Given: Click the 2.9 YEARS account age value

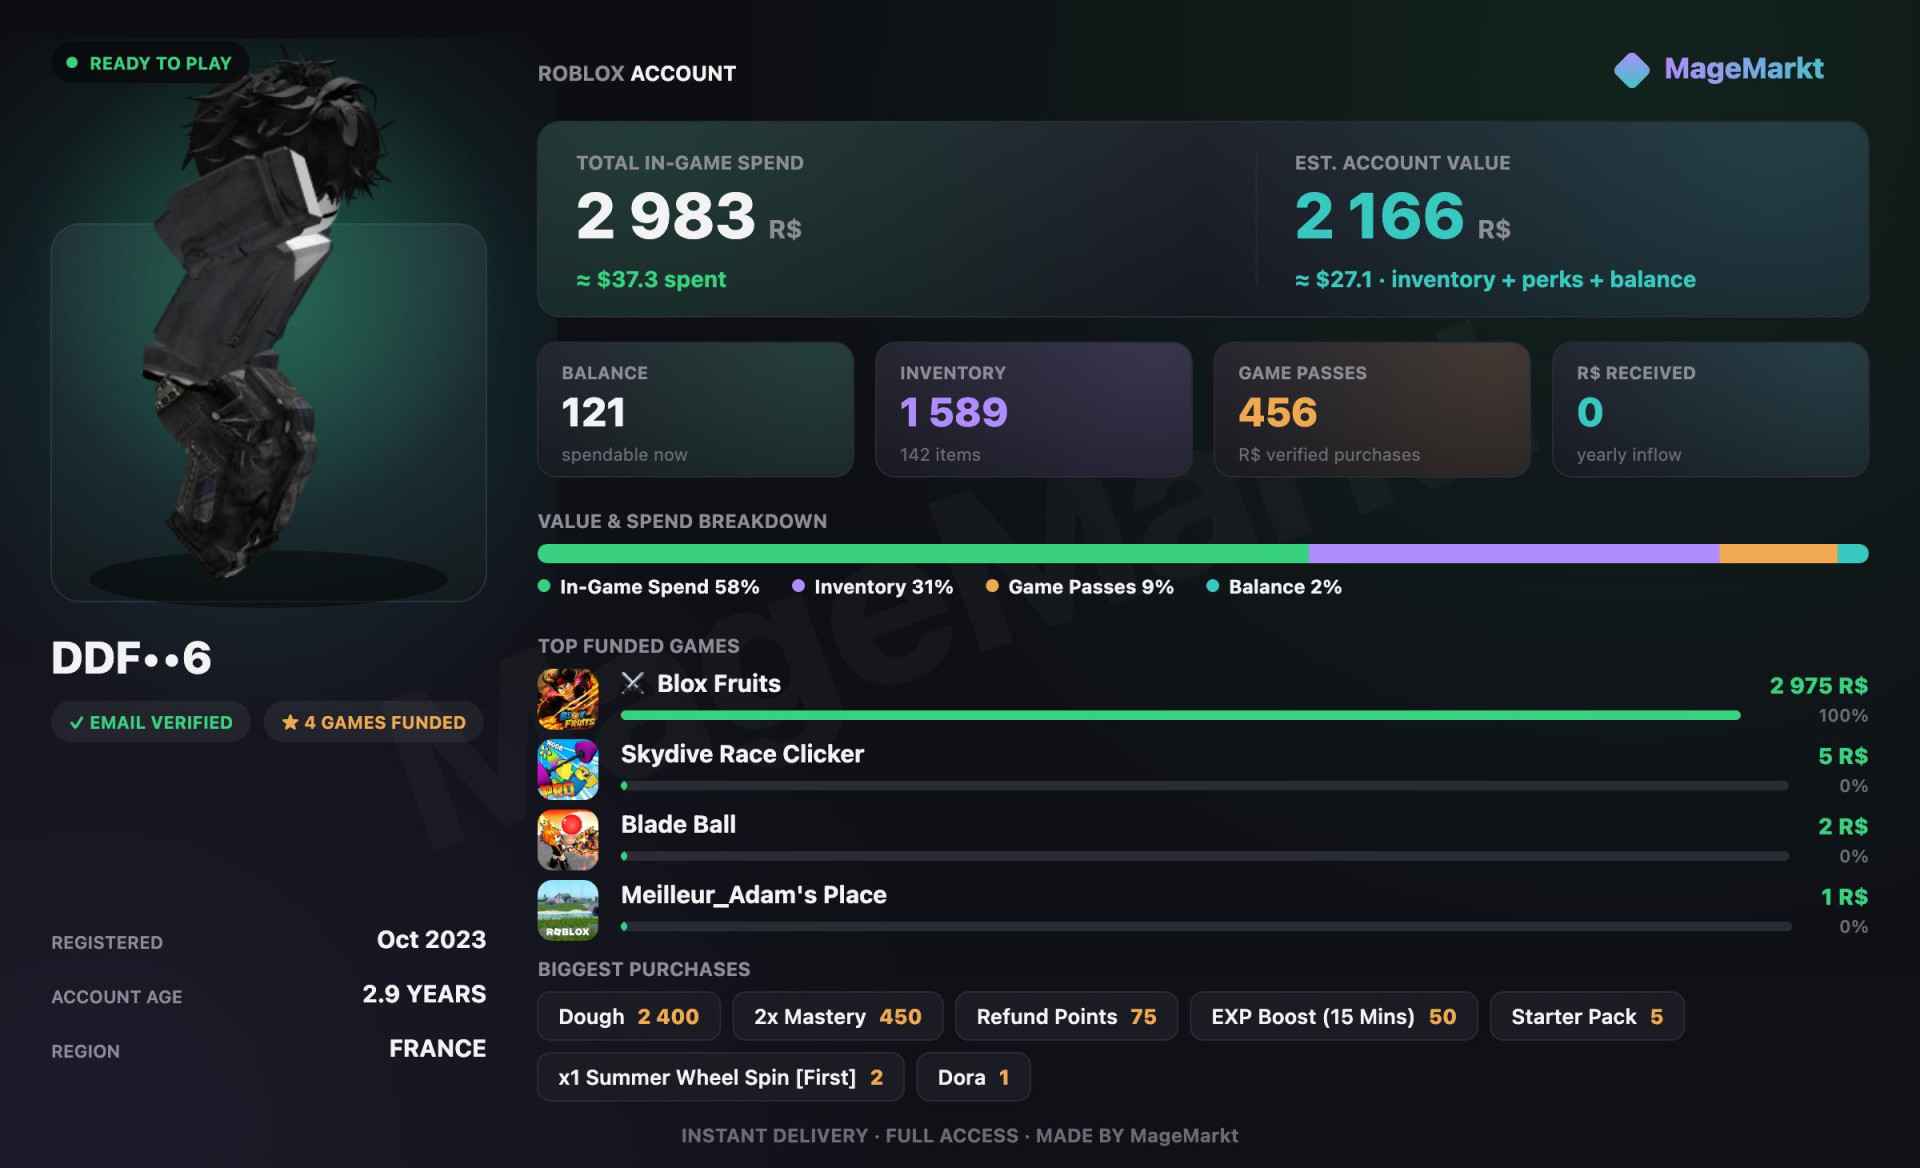Looking at the screenshot, I should click(x=424, y=994).
